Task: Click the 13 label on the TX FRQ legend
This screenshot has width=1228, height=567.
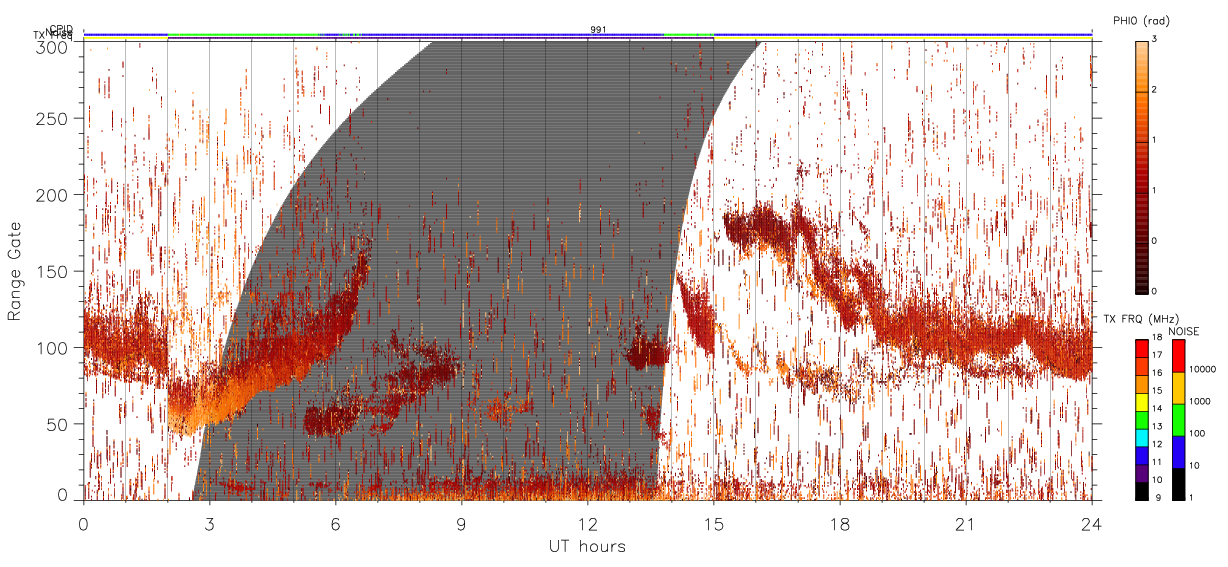Action: 1156,427
